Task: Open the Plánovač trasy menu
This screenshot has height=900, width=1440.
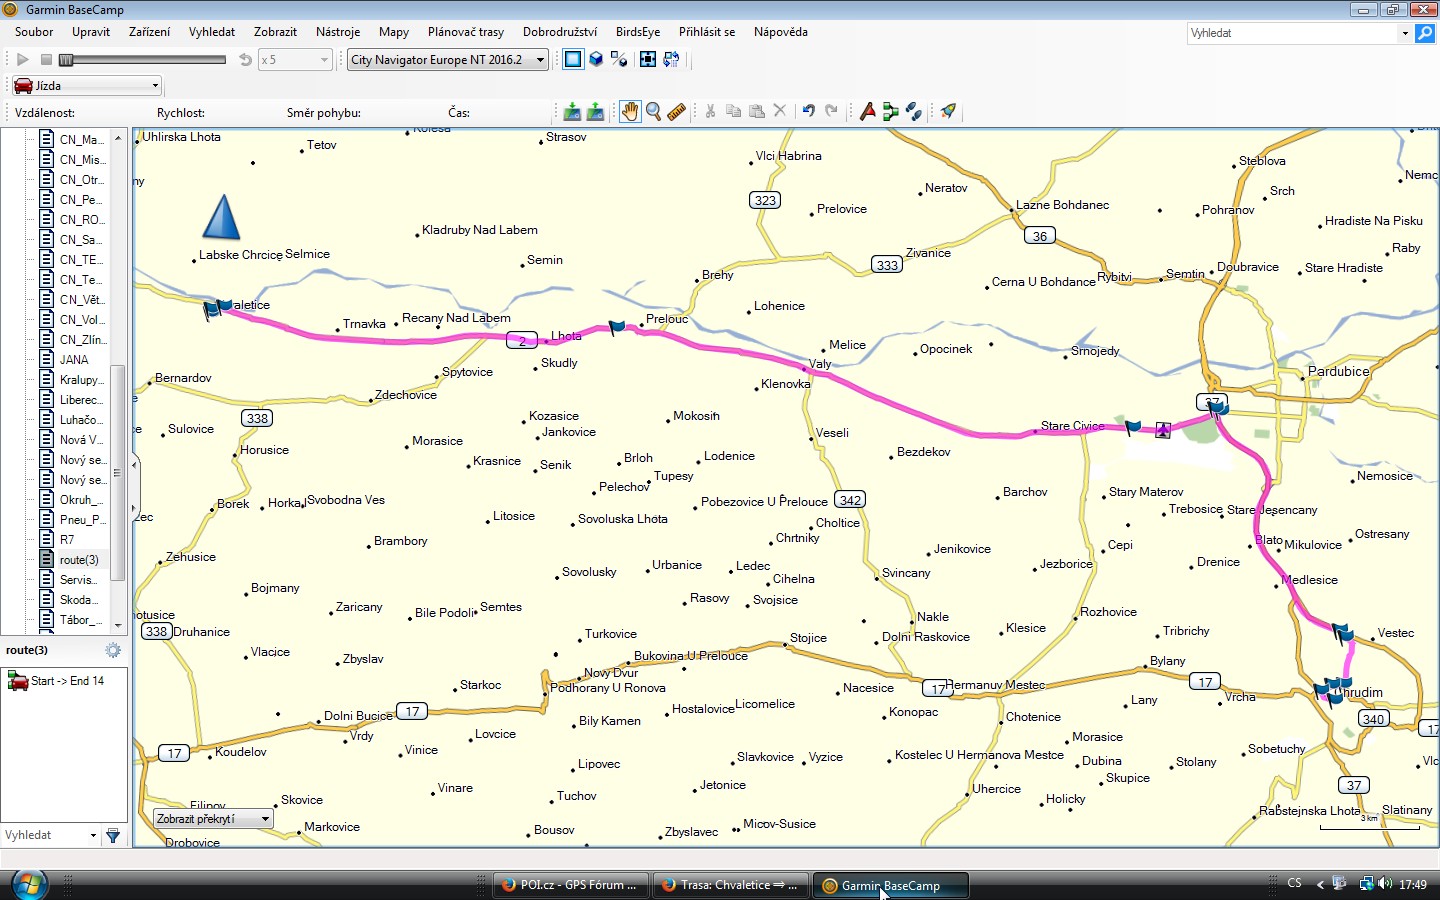Action: 465,32
